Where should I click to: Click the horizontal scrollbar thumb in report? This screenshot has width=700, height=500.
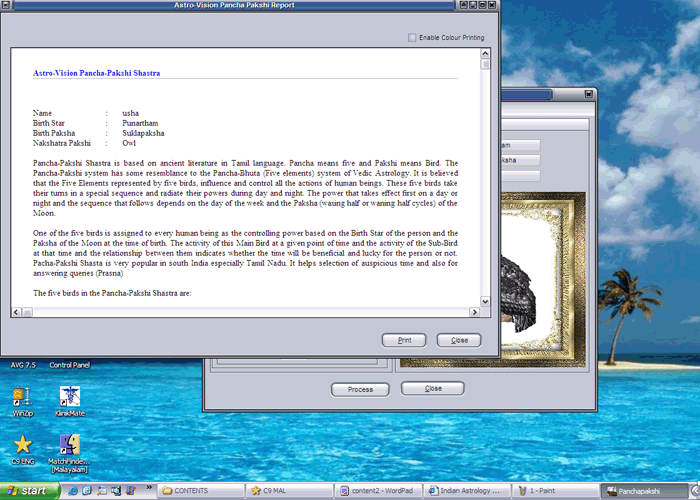pos(27,312)
